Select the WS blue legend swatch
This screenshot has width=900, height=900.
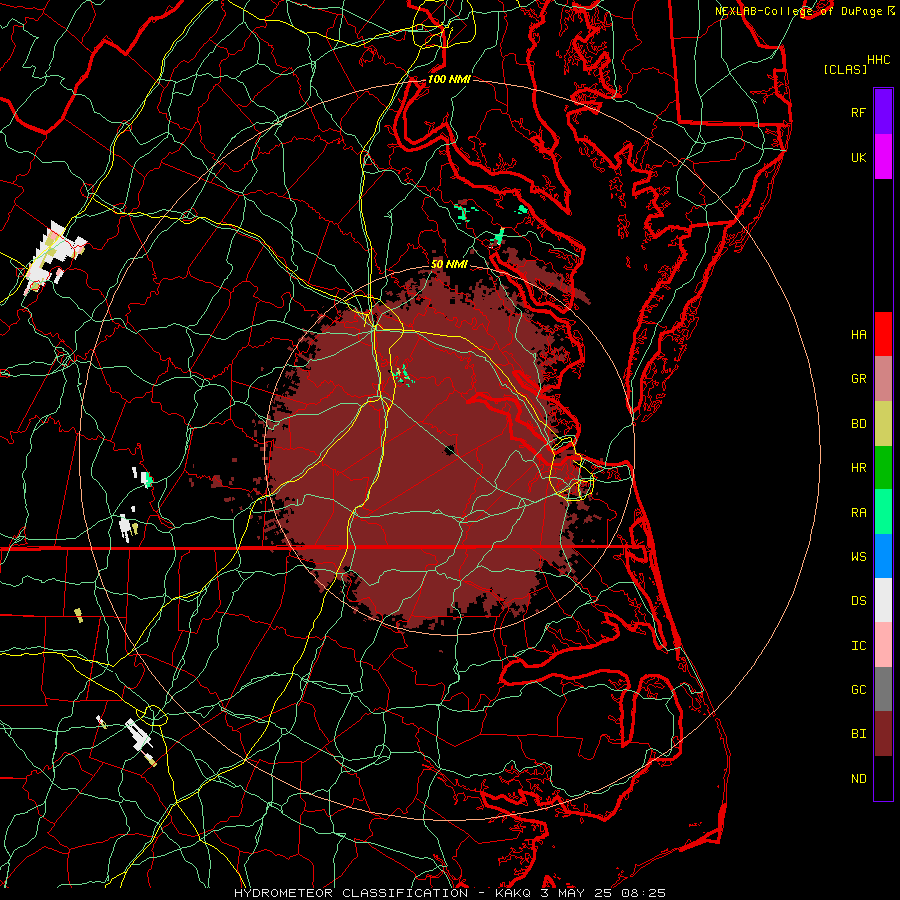(x=883, y=556)
